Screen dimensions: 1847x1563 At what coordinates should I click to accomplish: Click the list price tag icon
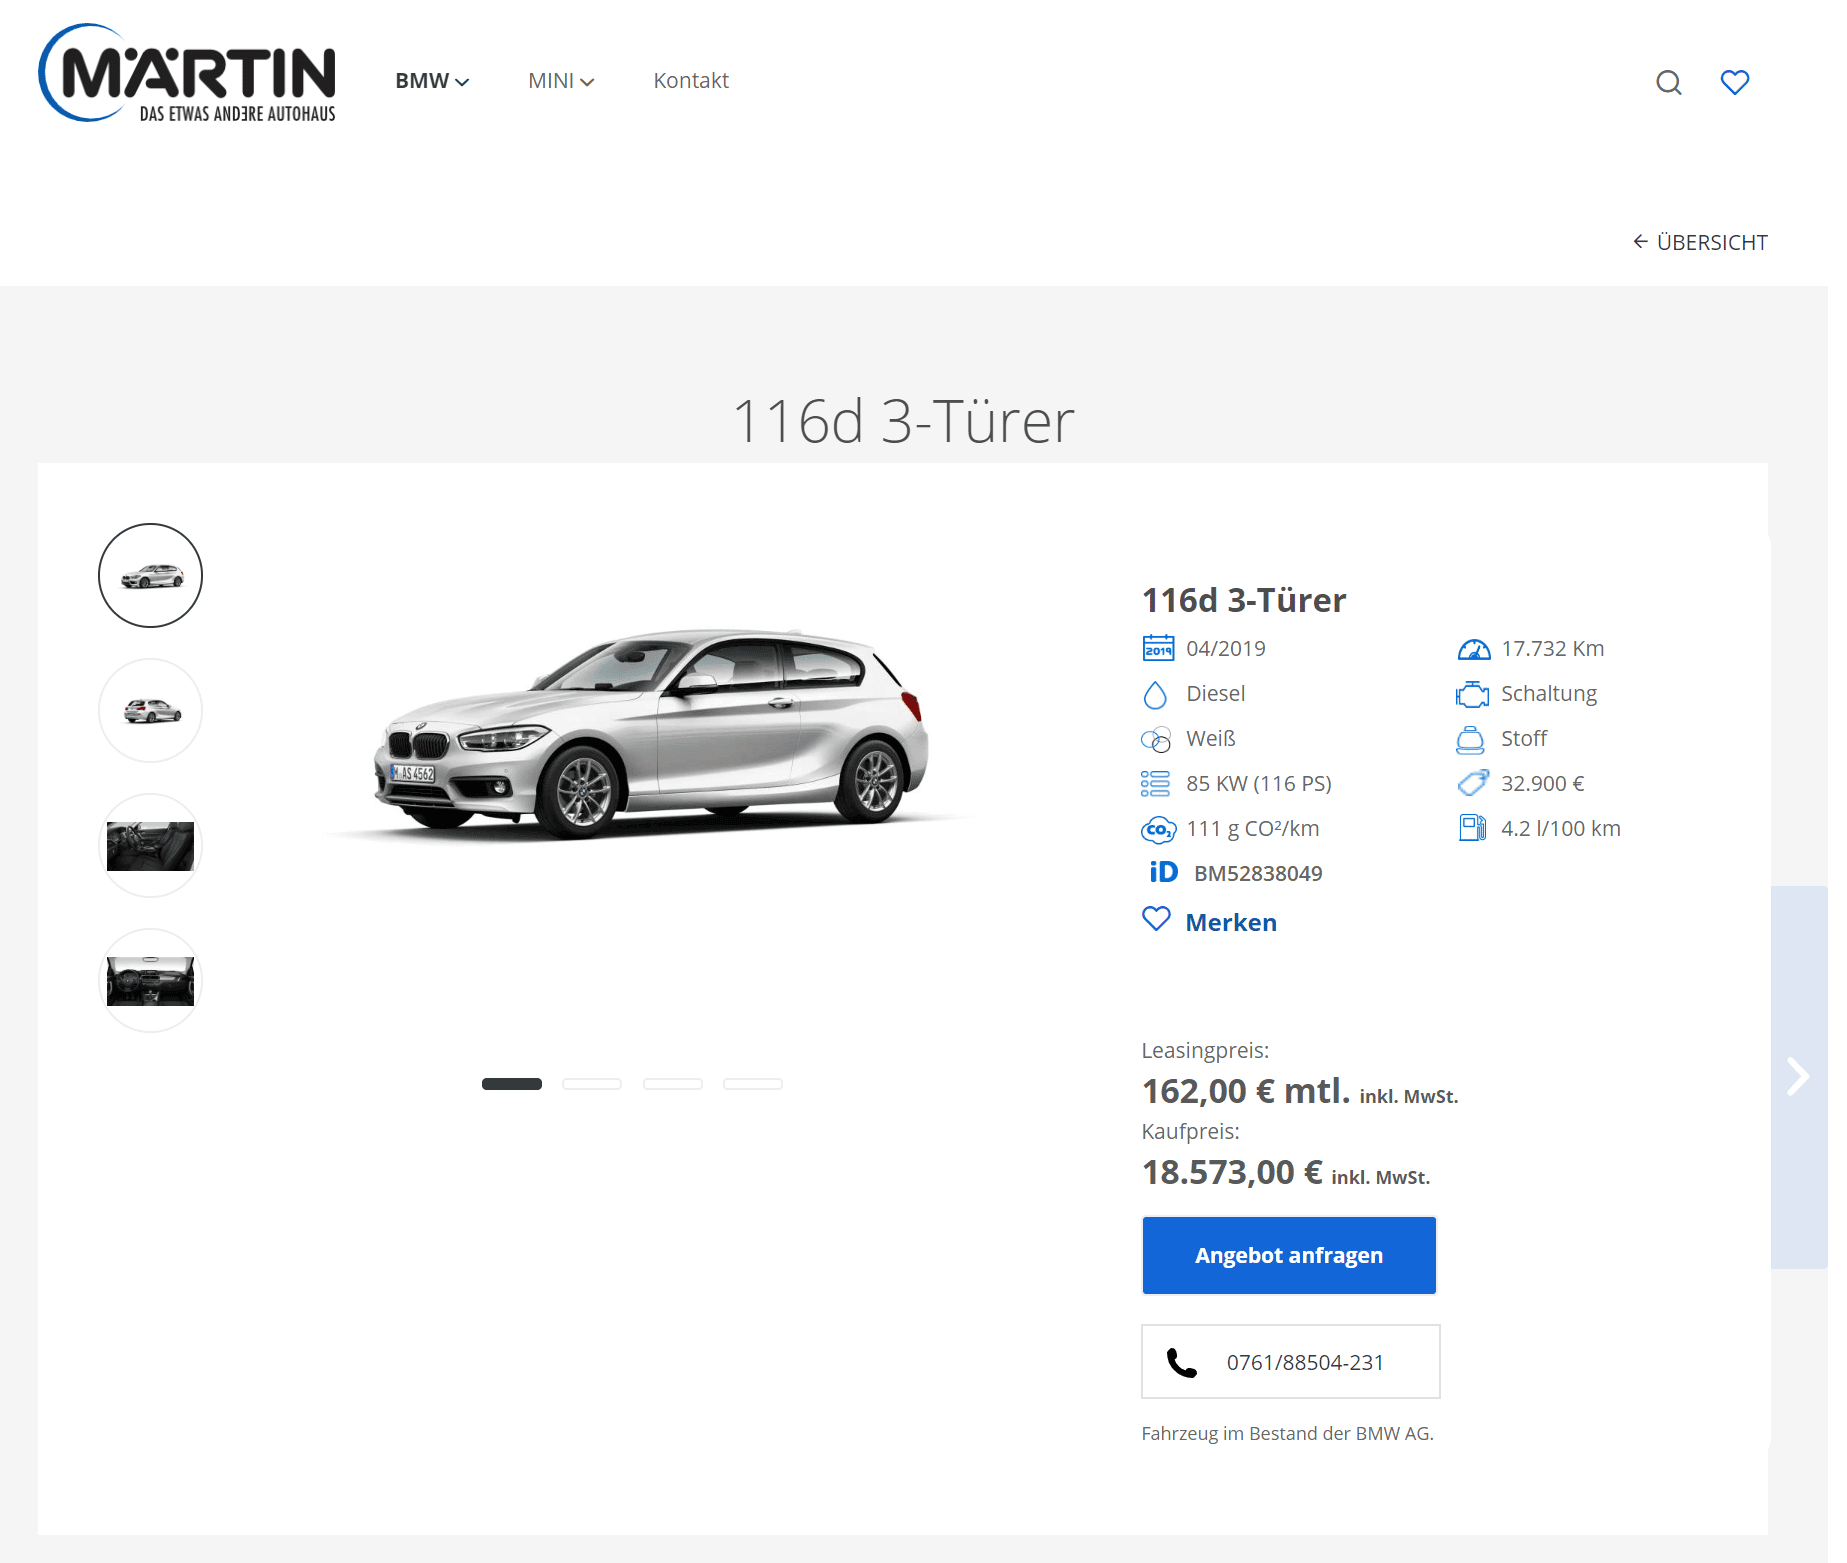(1472, 783)
